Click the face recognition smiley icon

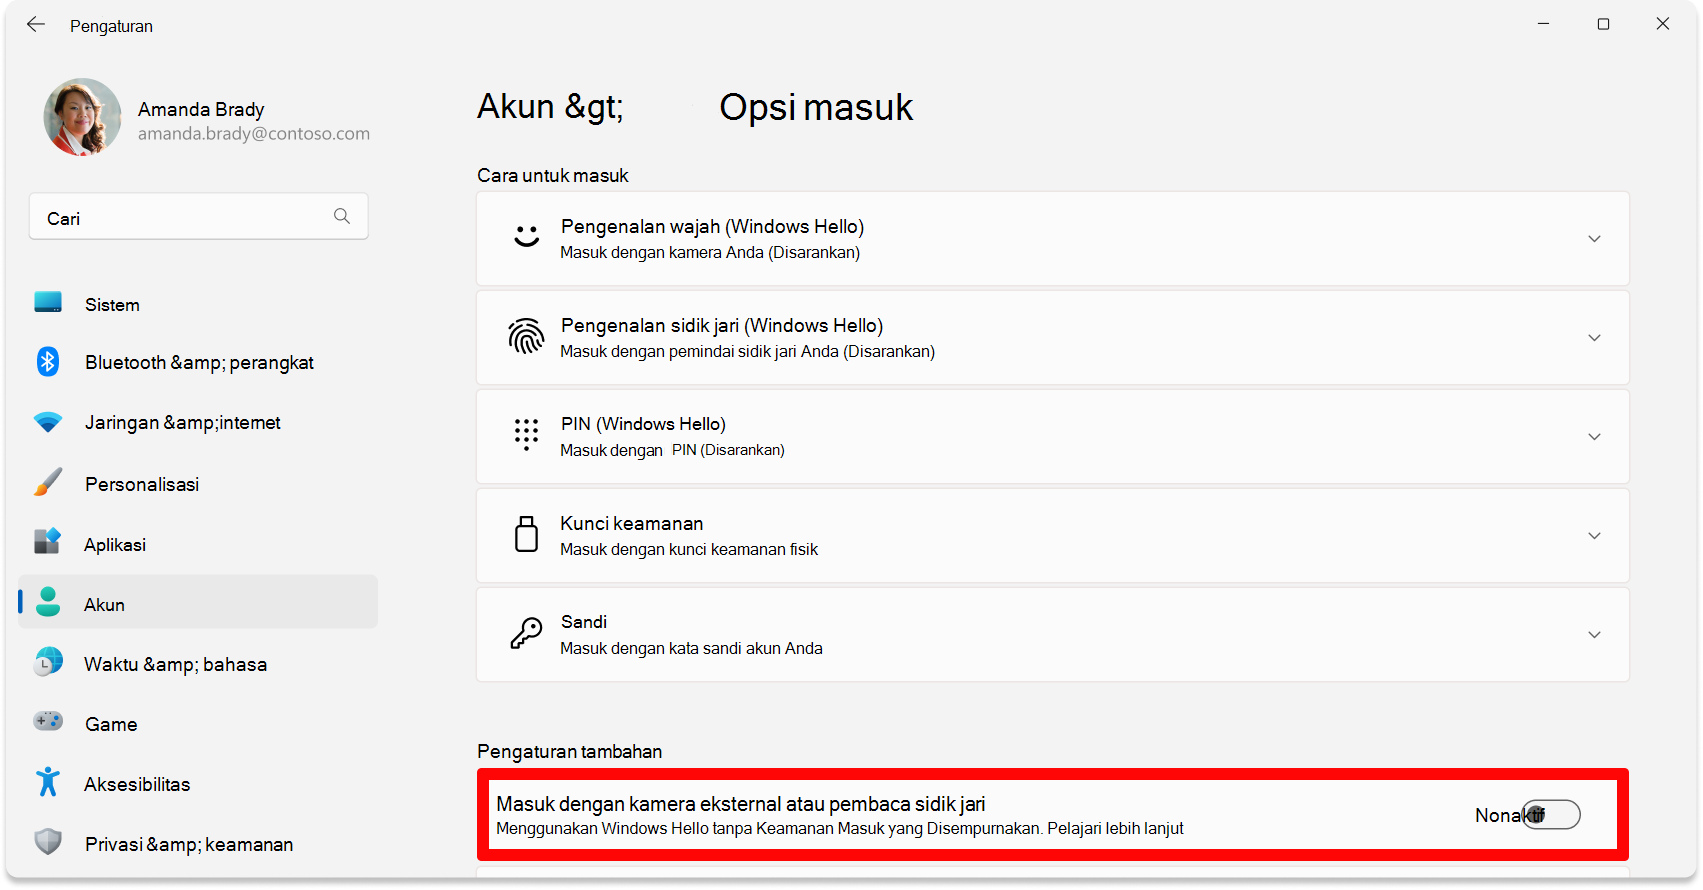pos(527,236)
